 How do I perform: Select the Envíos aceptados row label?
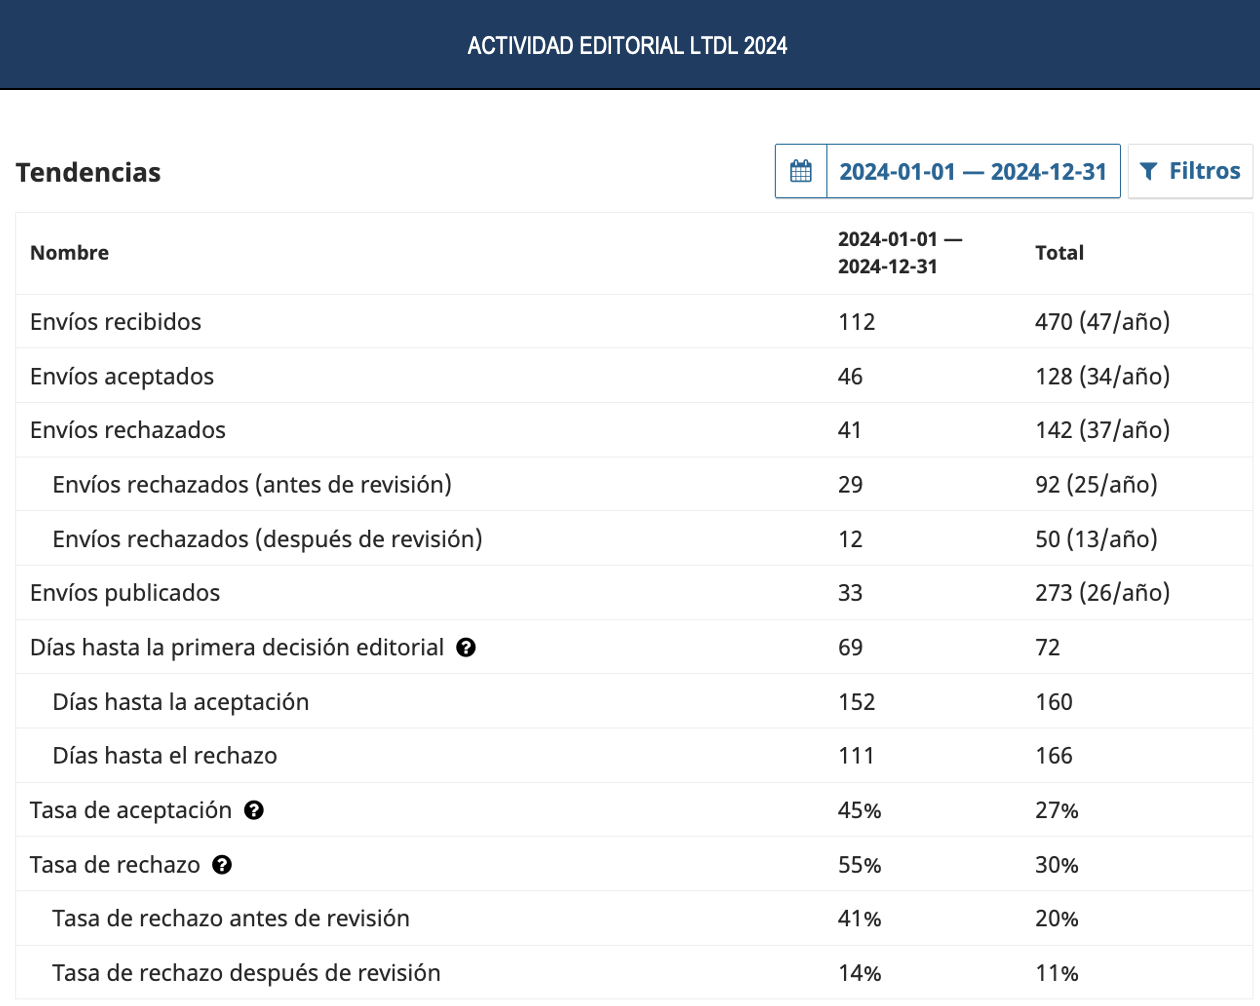tap(122, 376)
